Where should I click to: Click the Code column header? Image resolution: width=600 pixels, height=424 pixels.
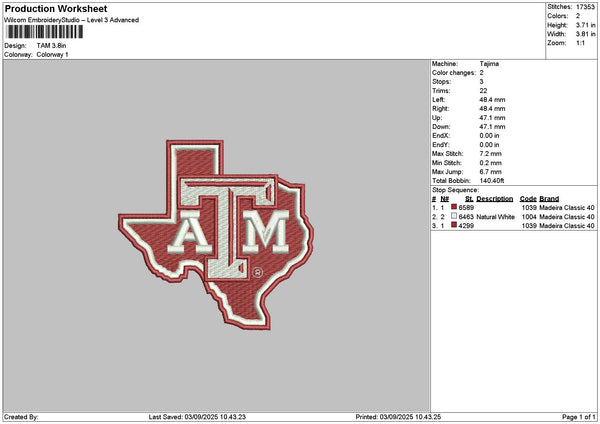click(528, 199)
